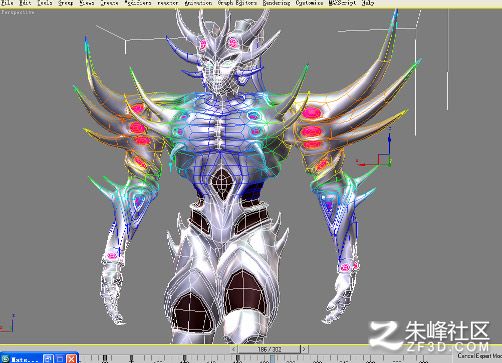502x363 pixels.
Task: Open the Rendering menu
Action: click(x=276, y=3)
